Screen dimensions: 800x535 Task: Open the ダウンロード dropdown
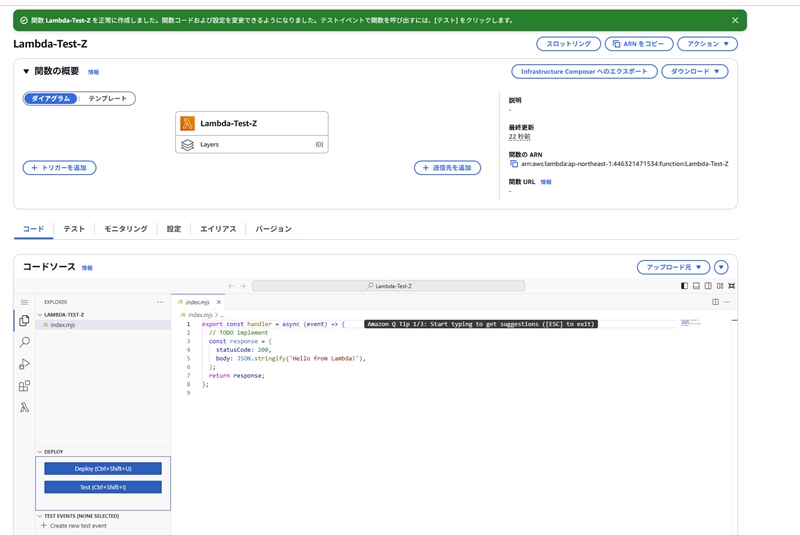pos(694,71)
